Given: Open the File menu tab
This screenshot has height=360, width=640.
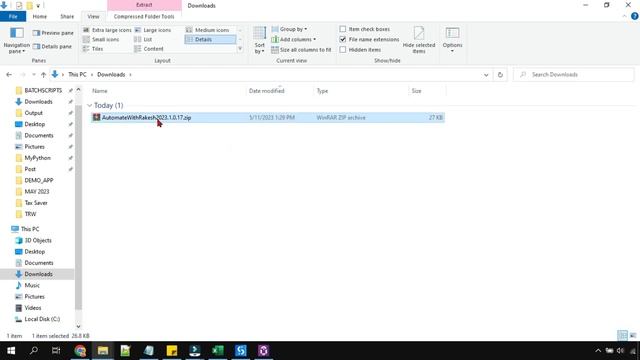Looking at the screenshot, I should click(x=13, y=16).
